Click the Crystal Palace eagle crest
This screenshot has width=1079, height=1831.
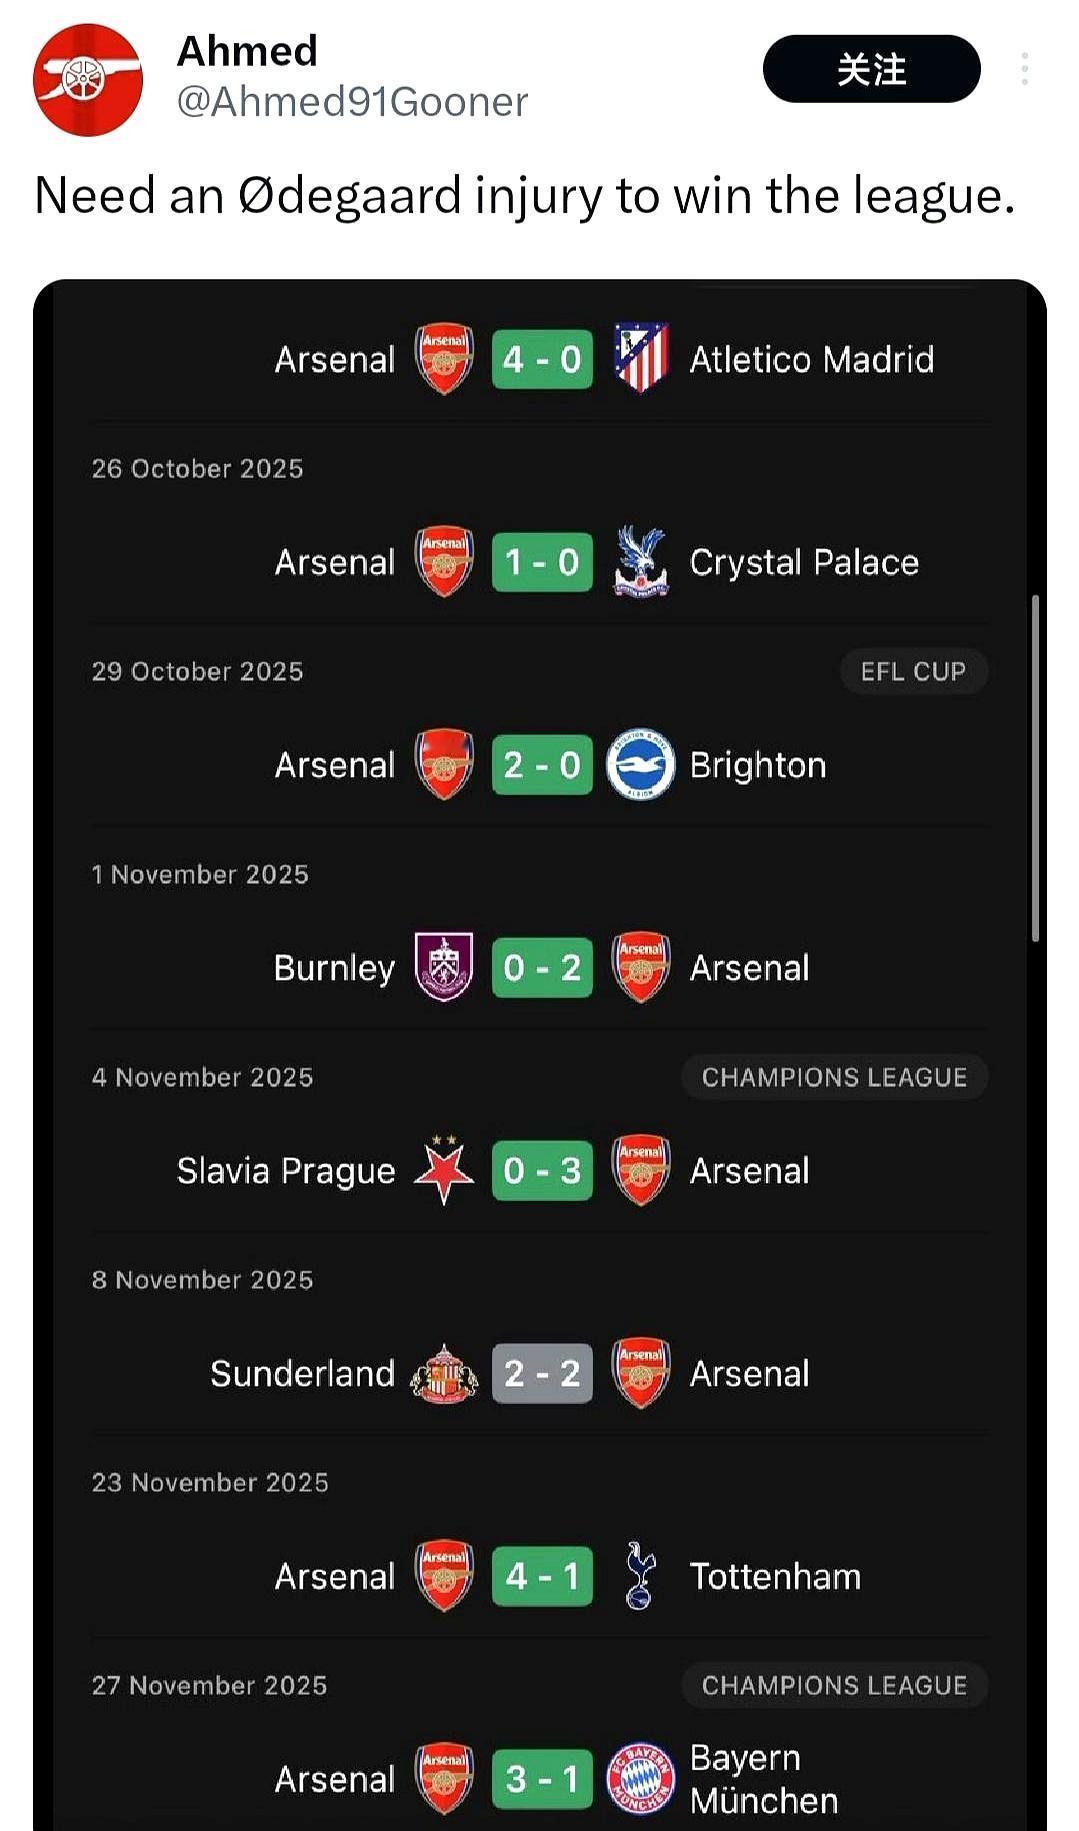pyautogui.click(x=640, y=562)
